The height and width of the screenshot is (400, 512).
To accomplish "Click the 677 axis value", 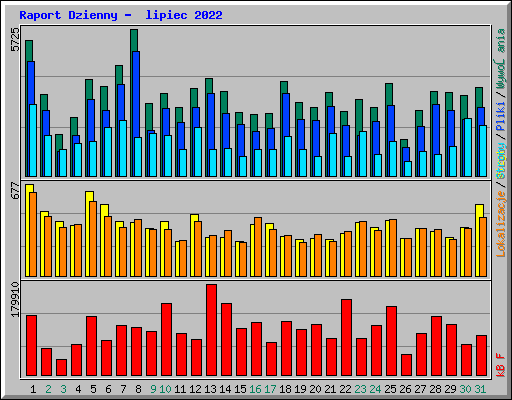I will coord(15,191).
